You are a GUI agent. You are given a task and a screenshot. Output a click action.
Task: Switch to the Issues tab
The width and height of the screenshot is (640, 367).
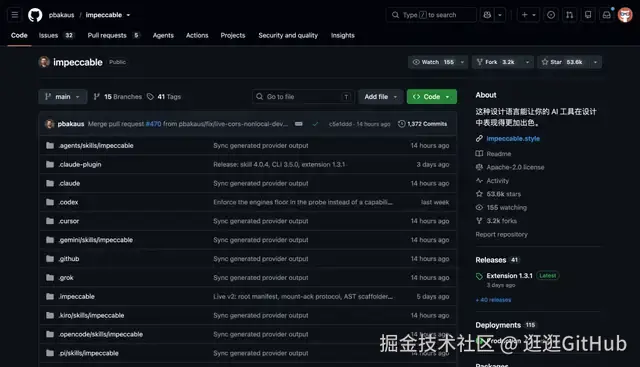pos(56,36)
